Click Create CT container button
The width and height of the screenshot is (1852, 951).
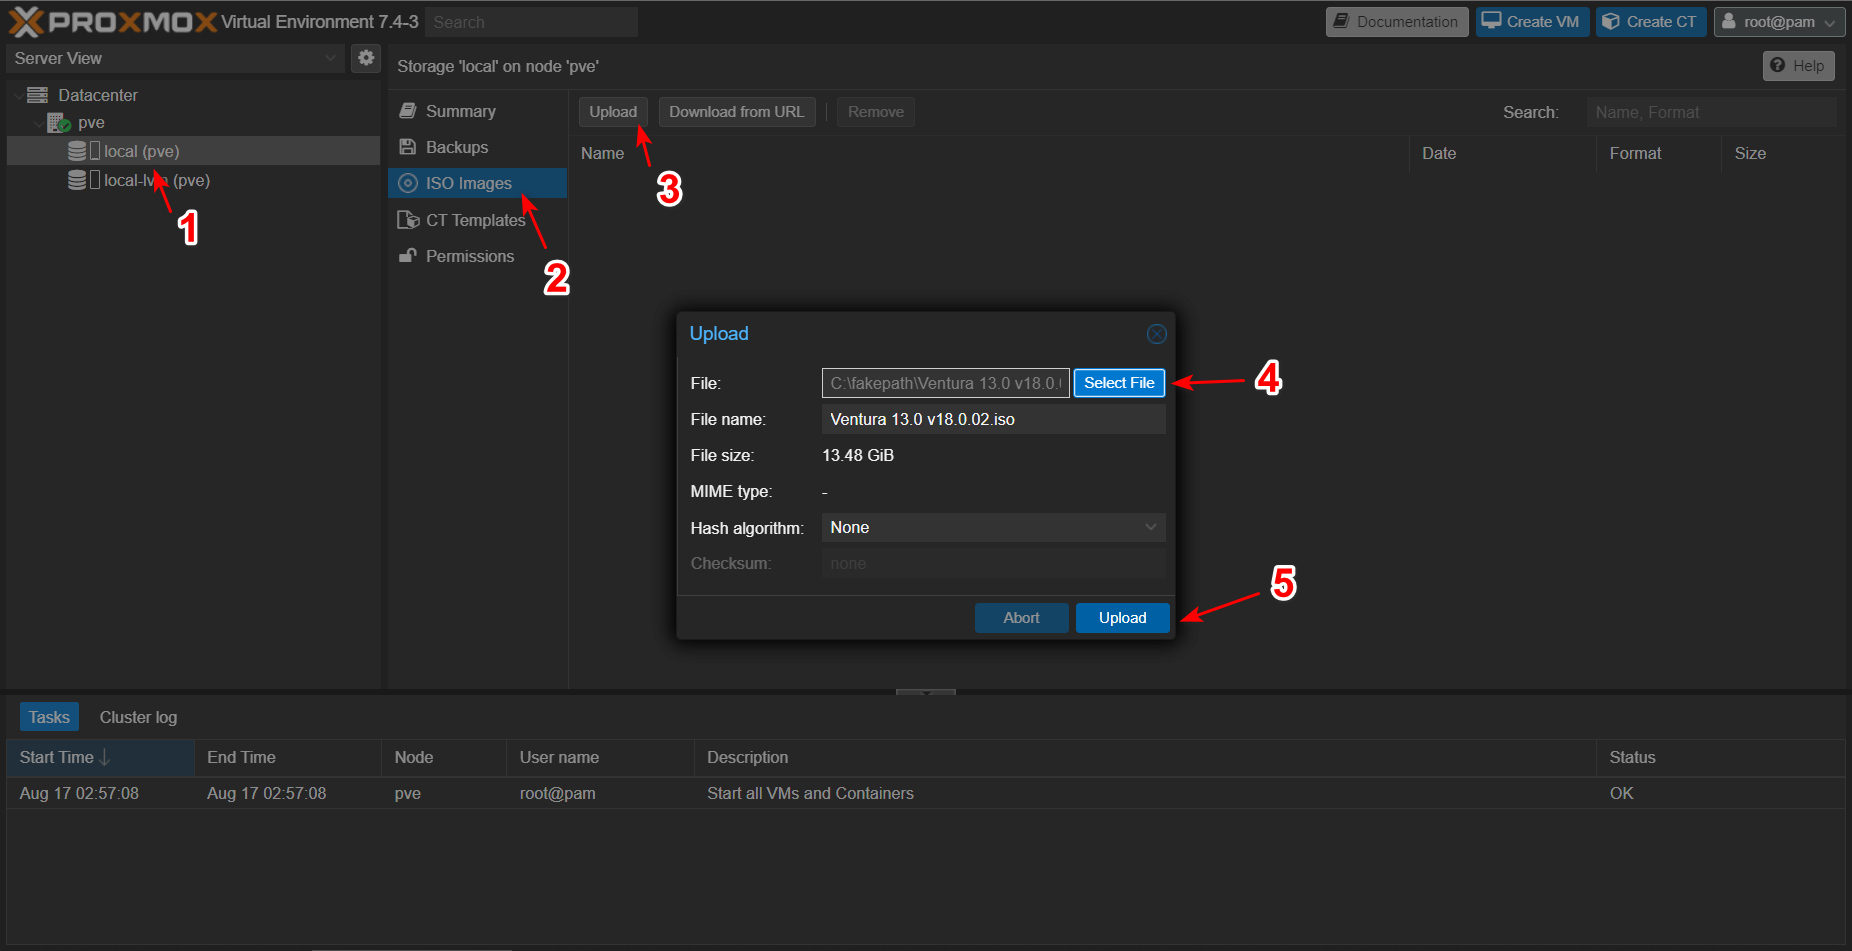(x=1650, y=22)
